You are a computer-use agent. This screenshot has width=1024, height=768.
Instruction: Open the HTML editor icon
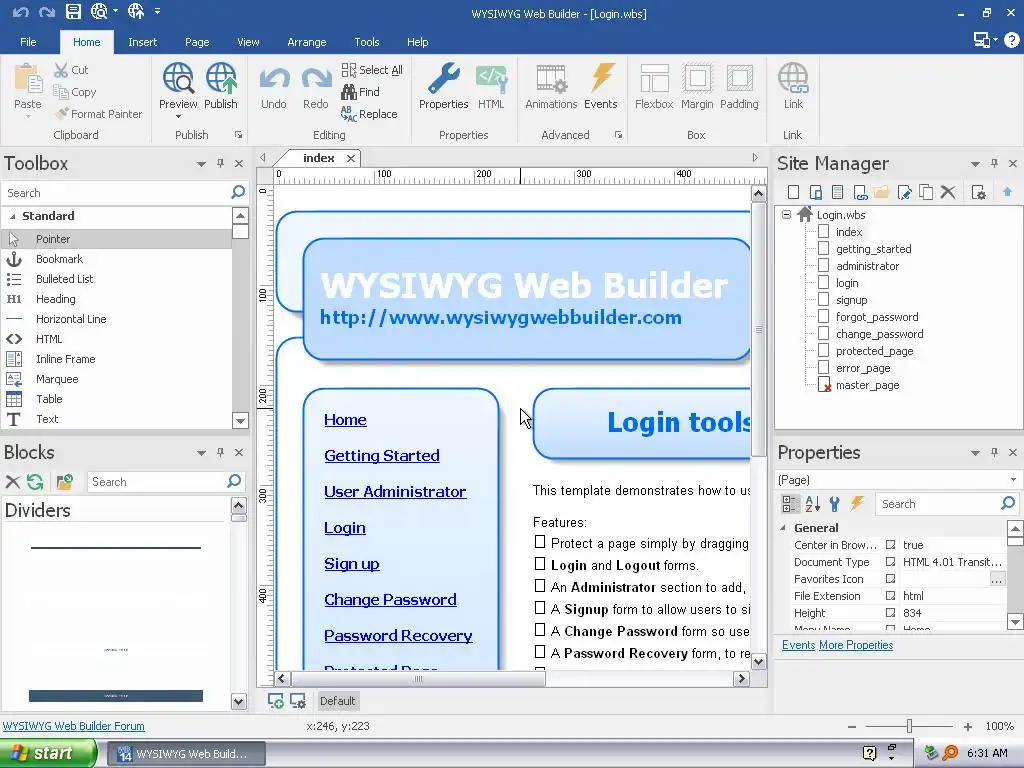(491, 78)
